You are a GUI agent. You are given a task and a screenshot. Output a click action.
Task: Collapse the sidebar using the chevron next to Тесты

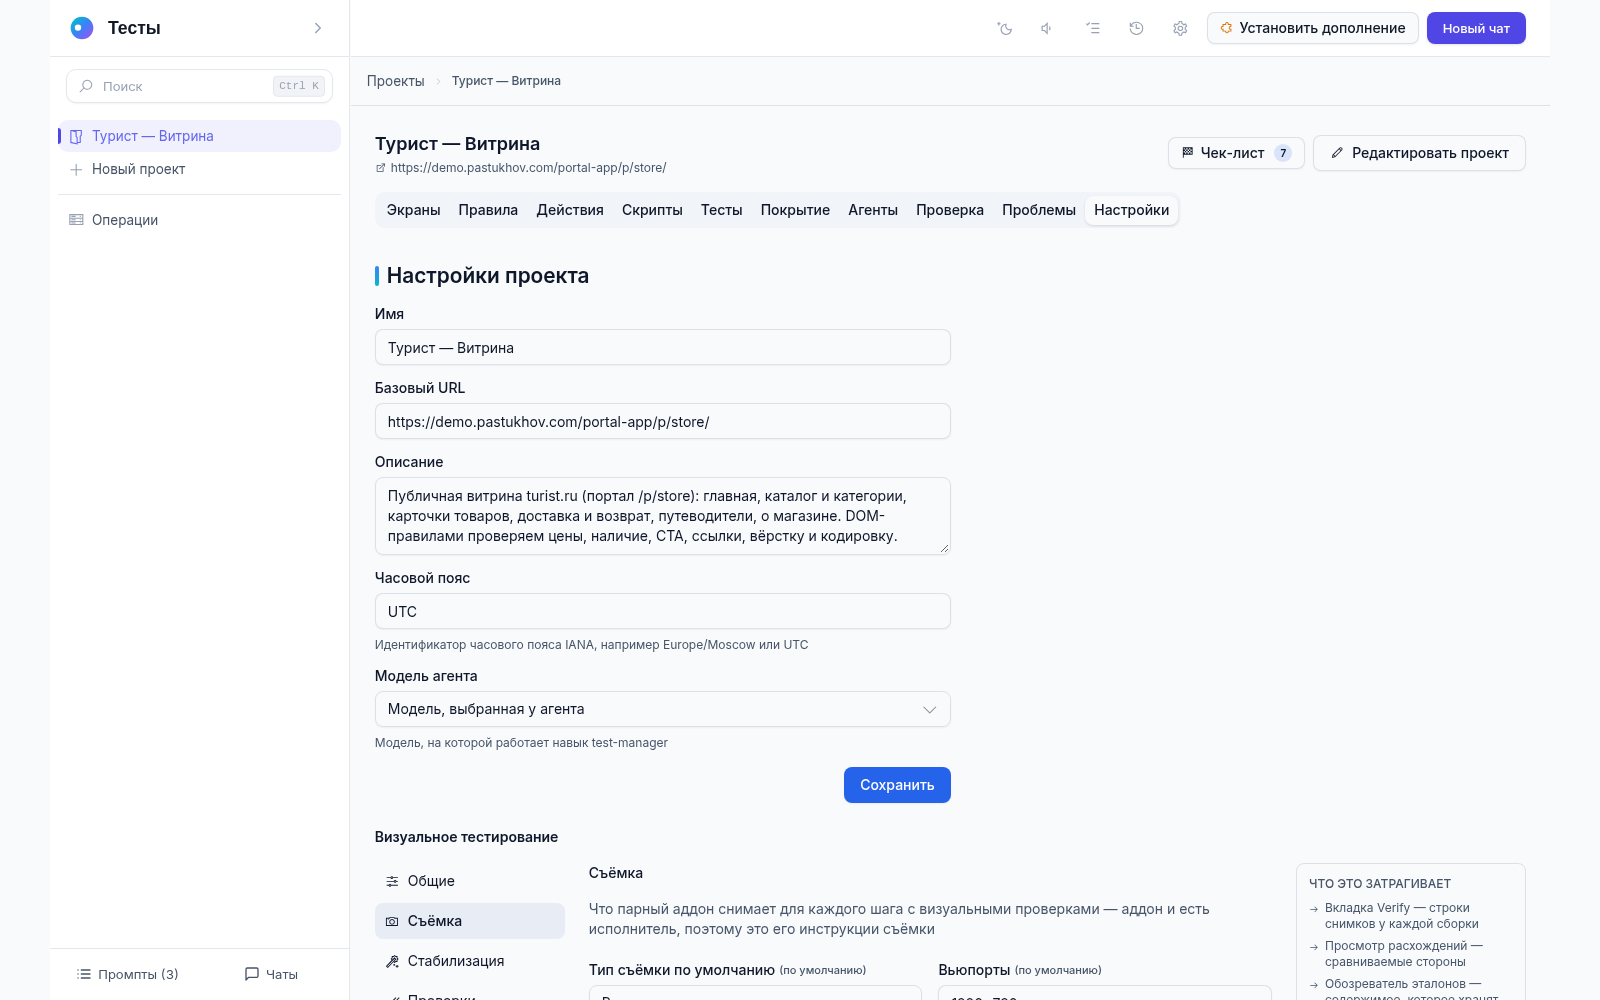(318, 28)
